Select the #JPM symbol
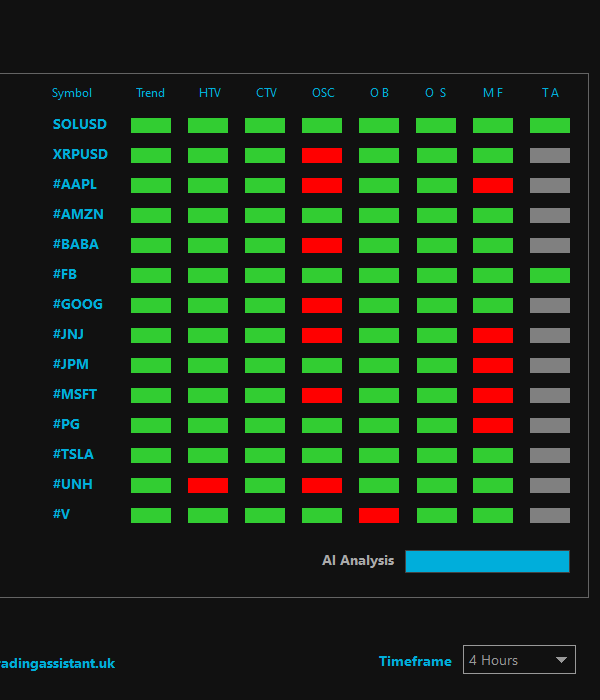The height and width of the screenshot is (700, 600). pyautogui.click(x=71, y=364)
